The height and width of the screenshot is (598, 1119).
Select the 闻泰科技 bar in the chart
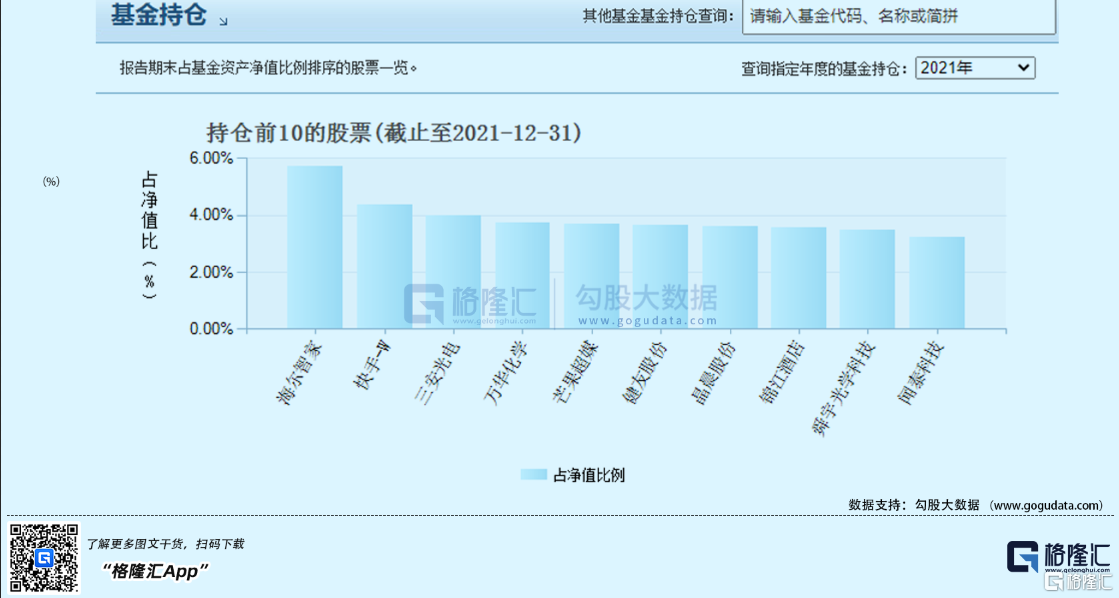(937, 282)
